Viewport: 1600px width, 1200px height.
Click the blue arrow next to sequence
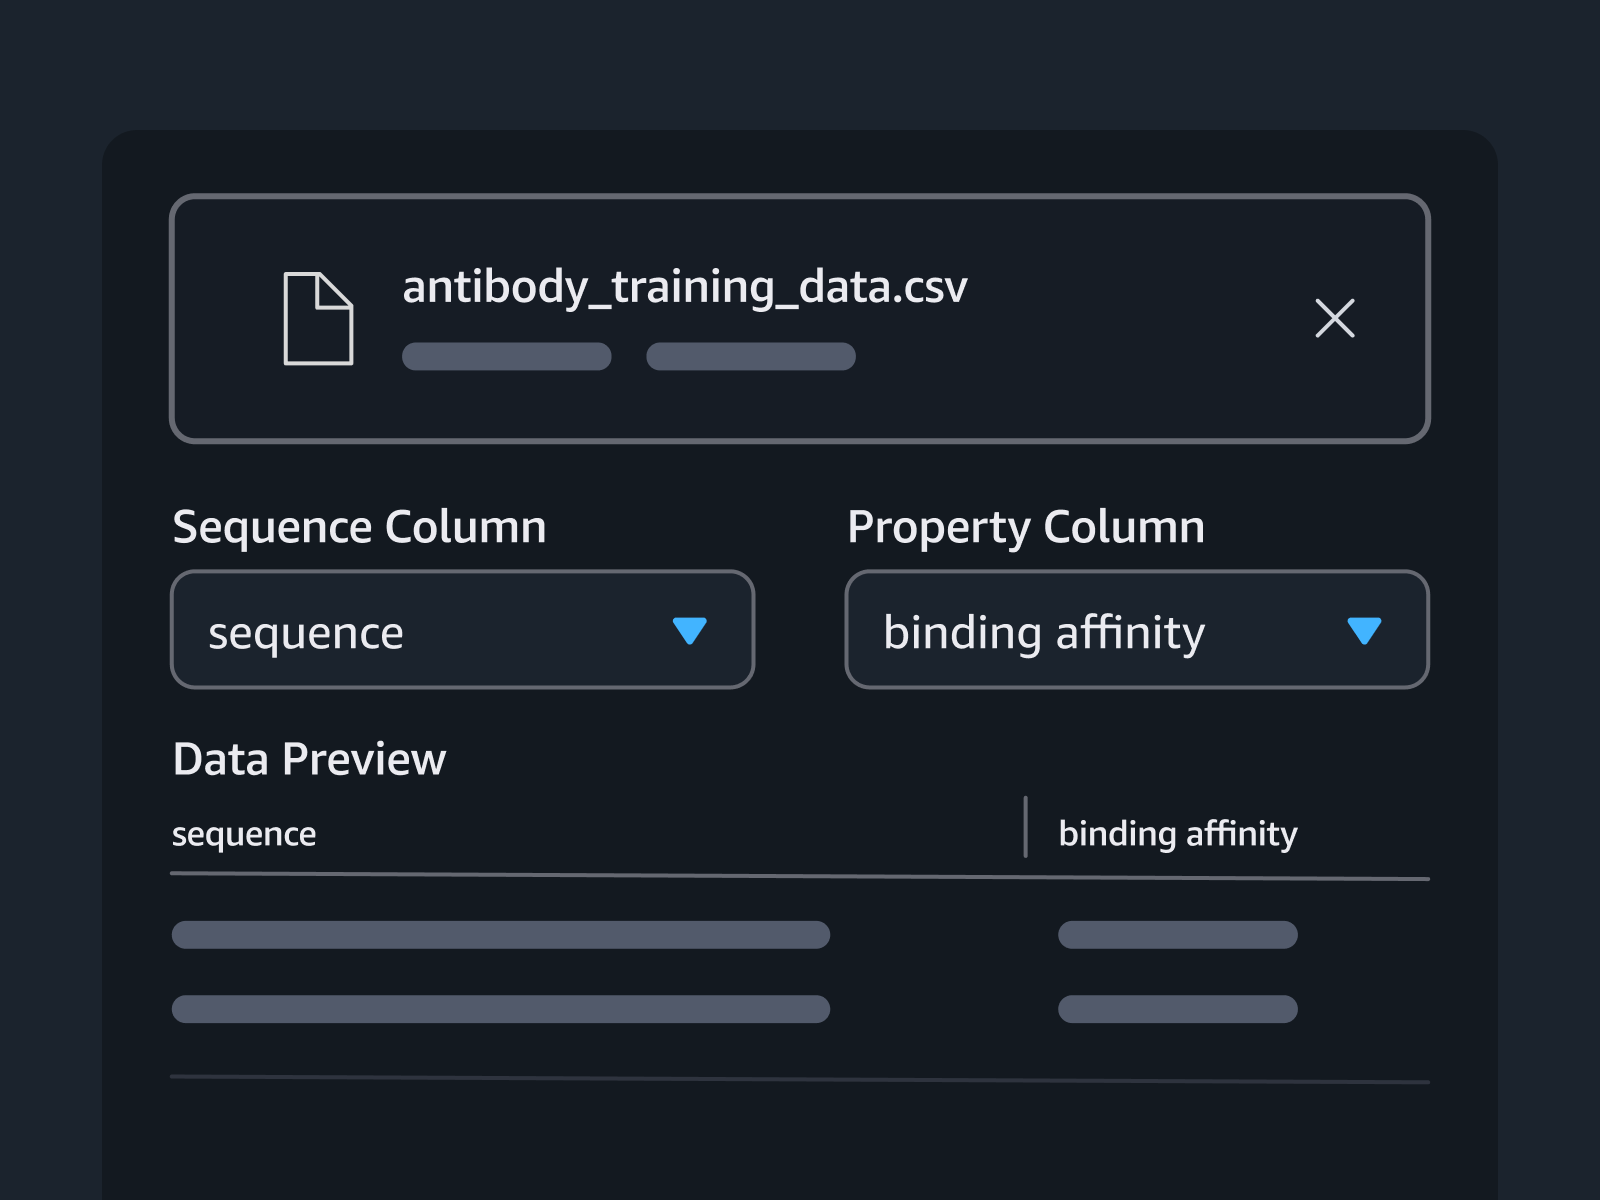coord(692,630)
